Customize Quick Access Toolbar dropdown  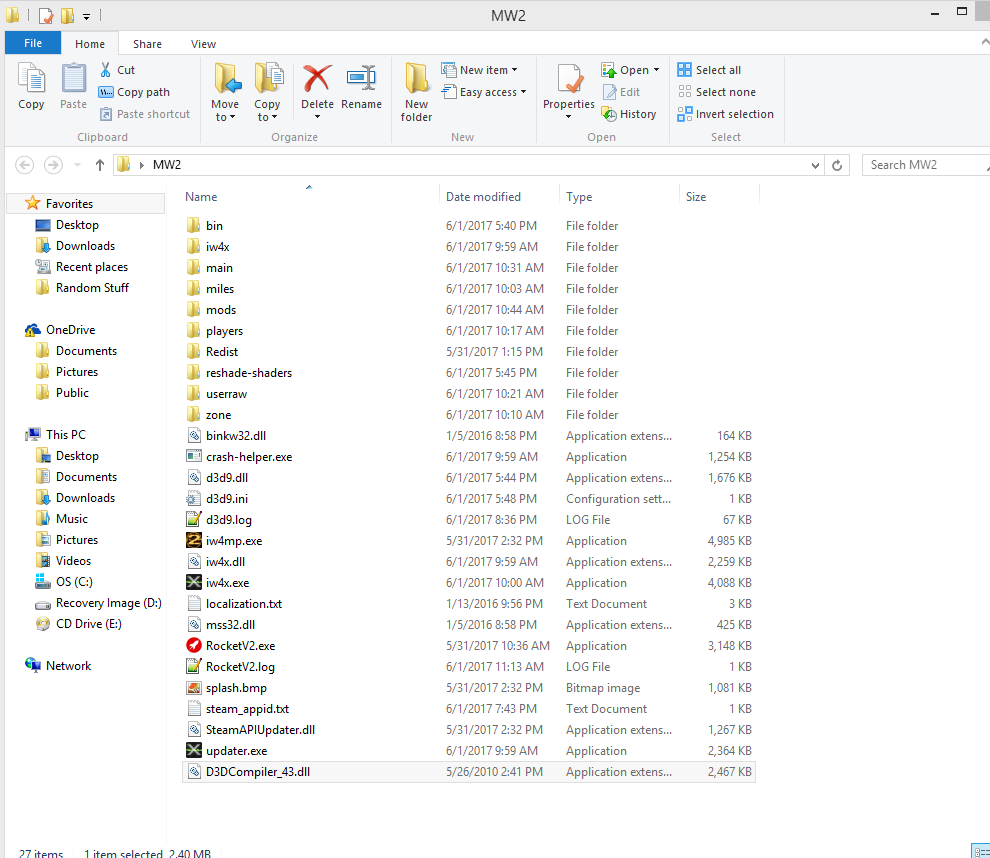tap(86, 16)
